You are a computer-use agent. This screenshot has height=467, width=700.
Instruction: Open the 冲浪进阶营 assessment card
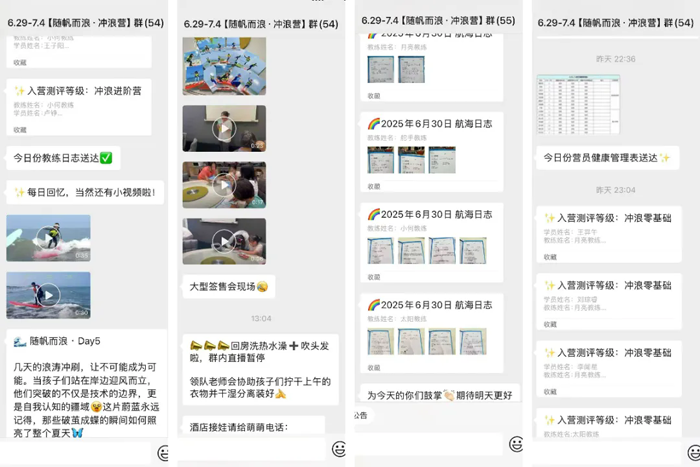click(78, 102)
